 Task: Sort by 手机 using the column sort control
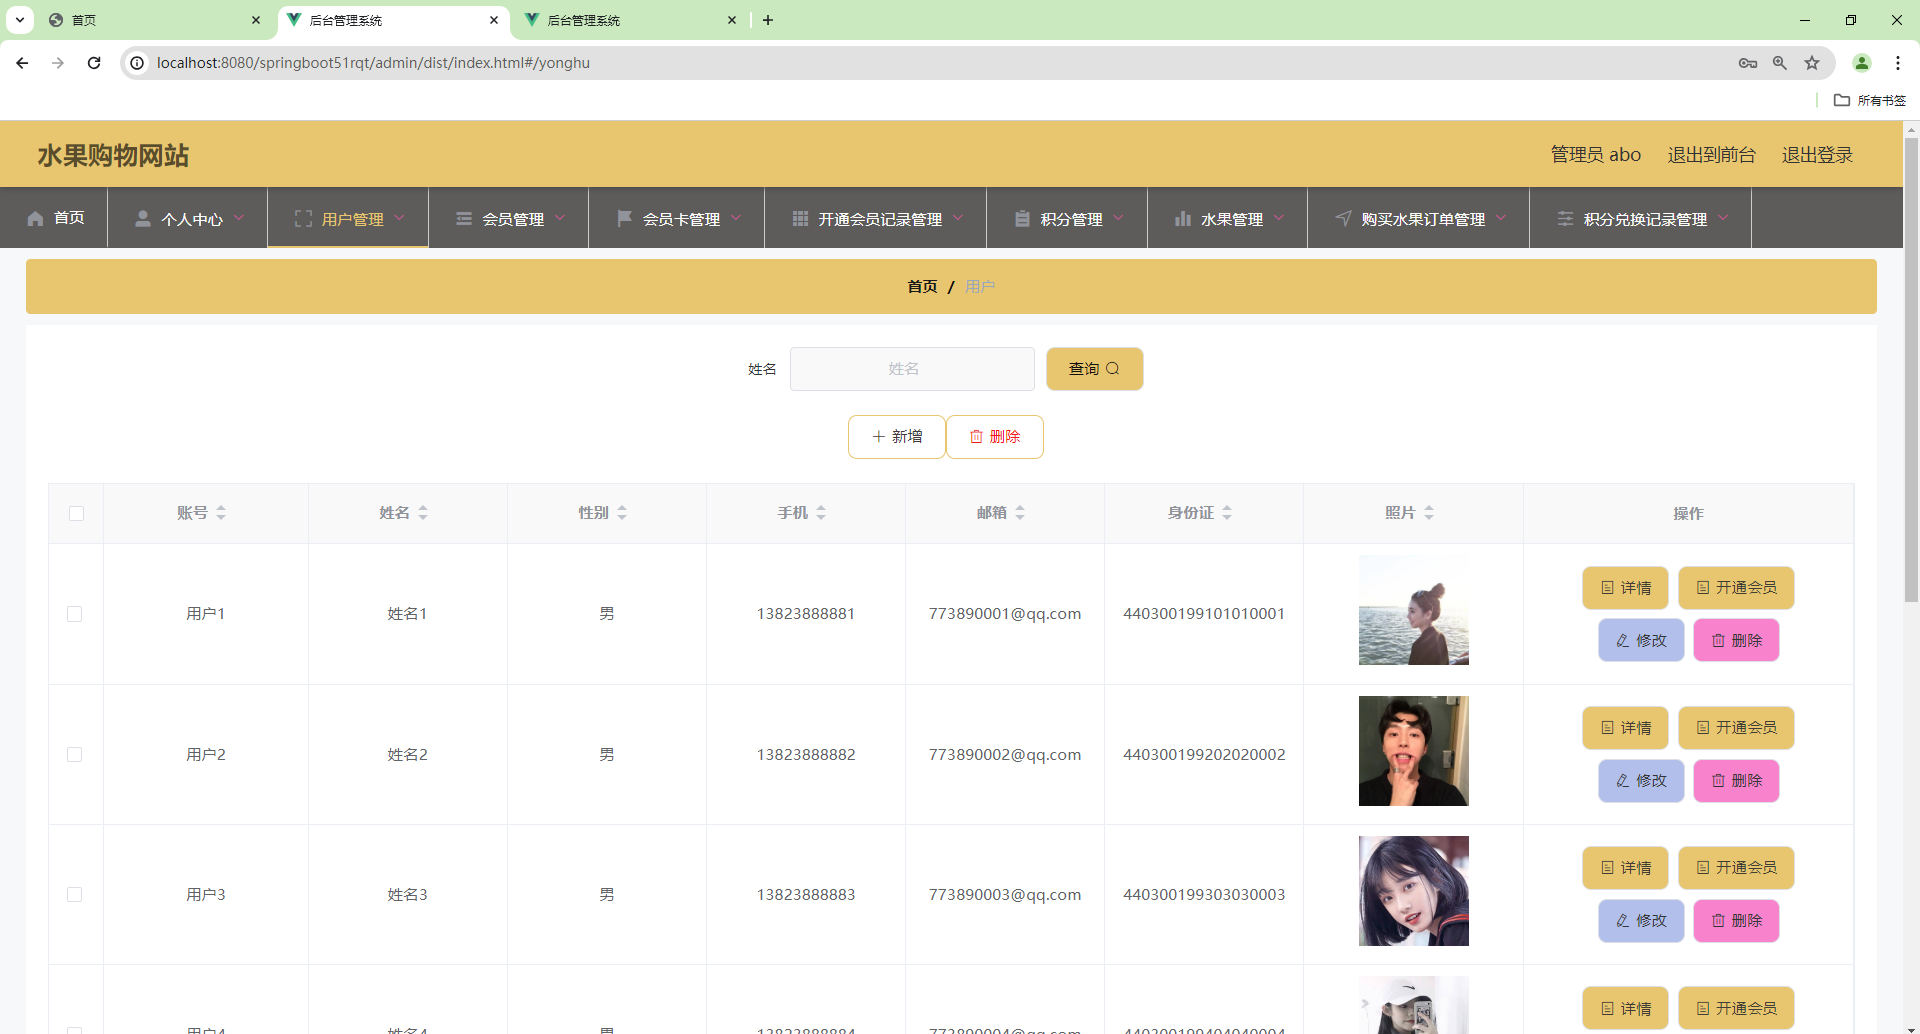822,512
